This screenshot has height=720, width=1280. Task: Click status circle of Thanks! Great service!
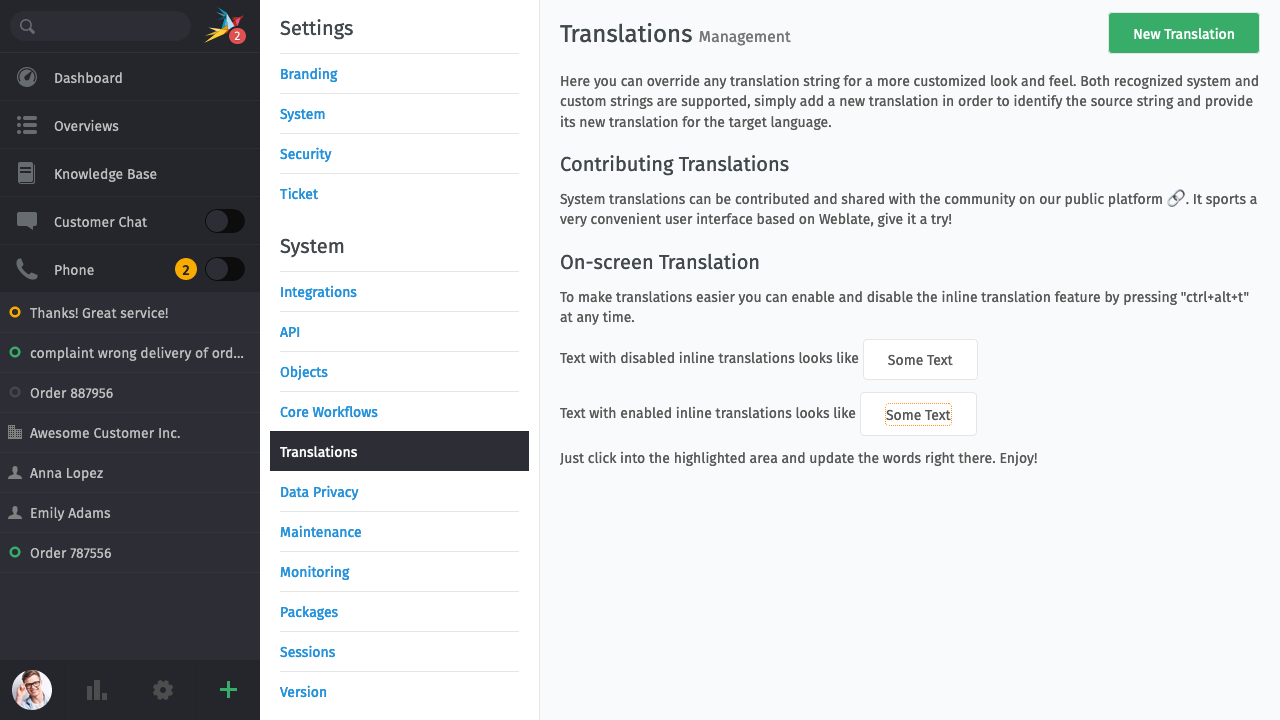point(15,313)
